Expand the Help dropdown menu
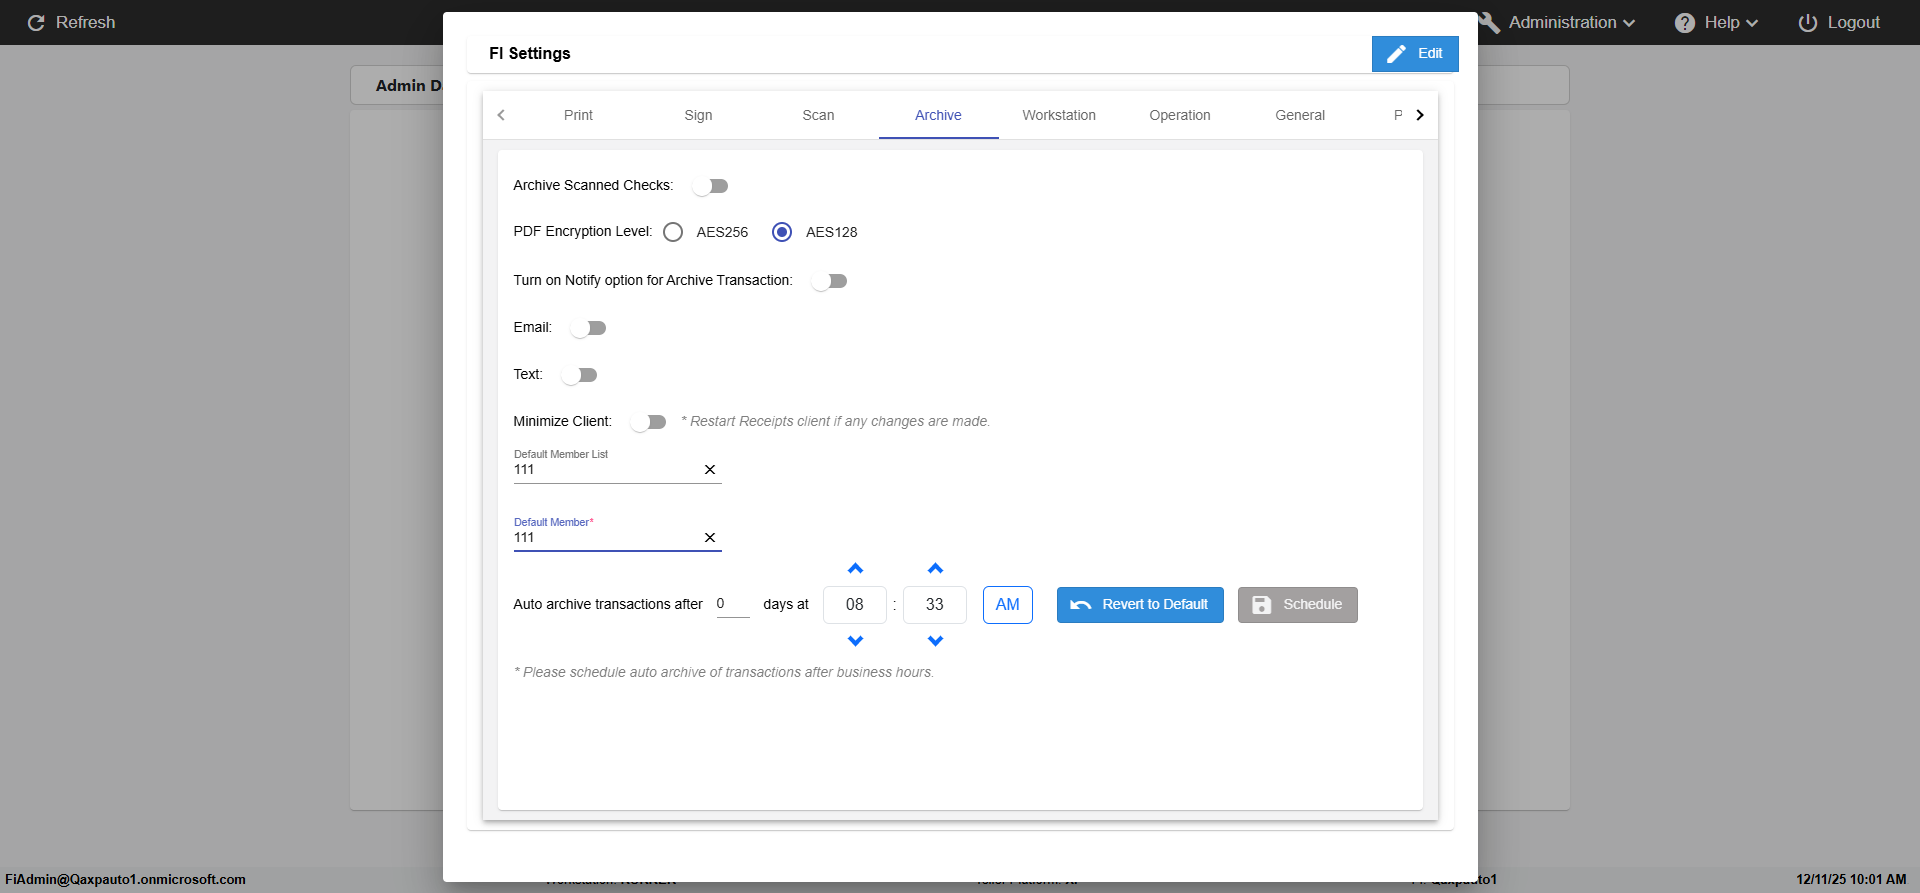Screen dimensions: 1920x893 pos(1720,23)
